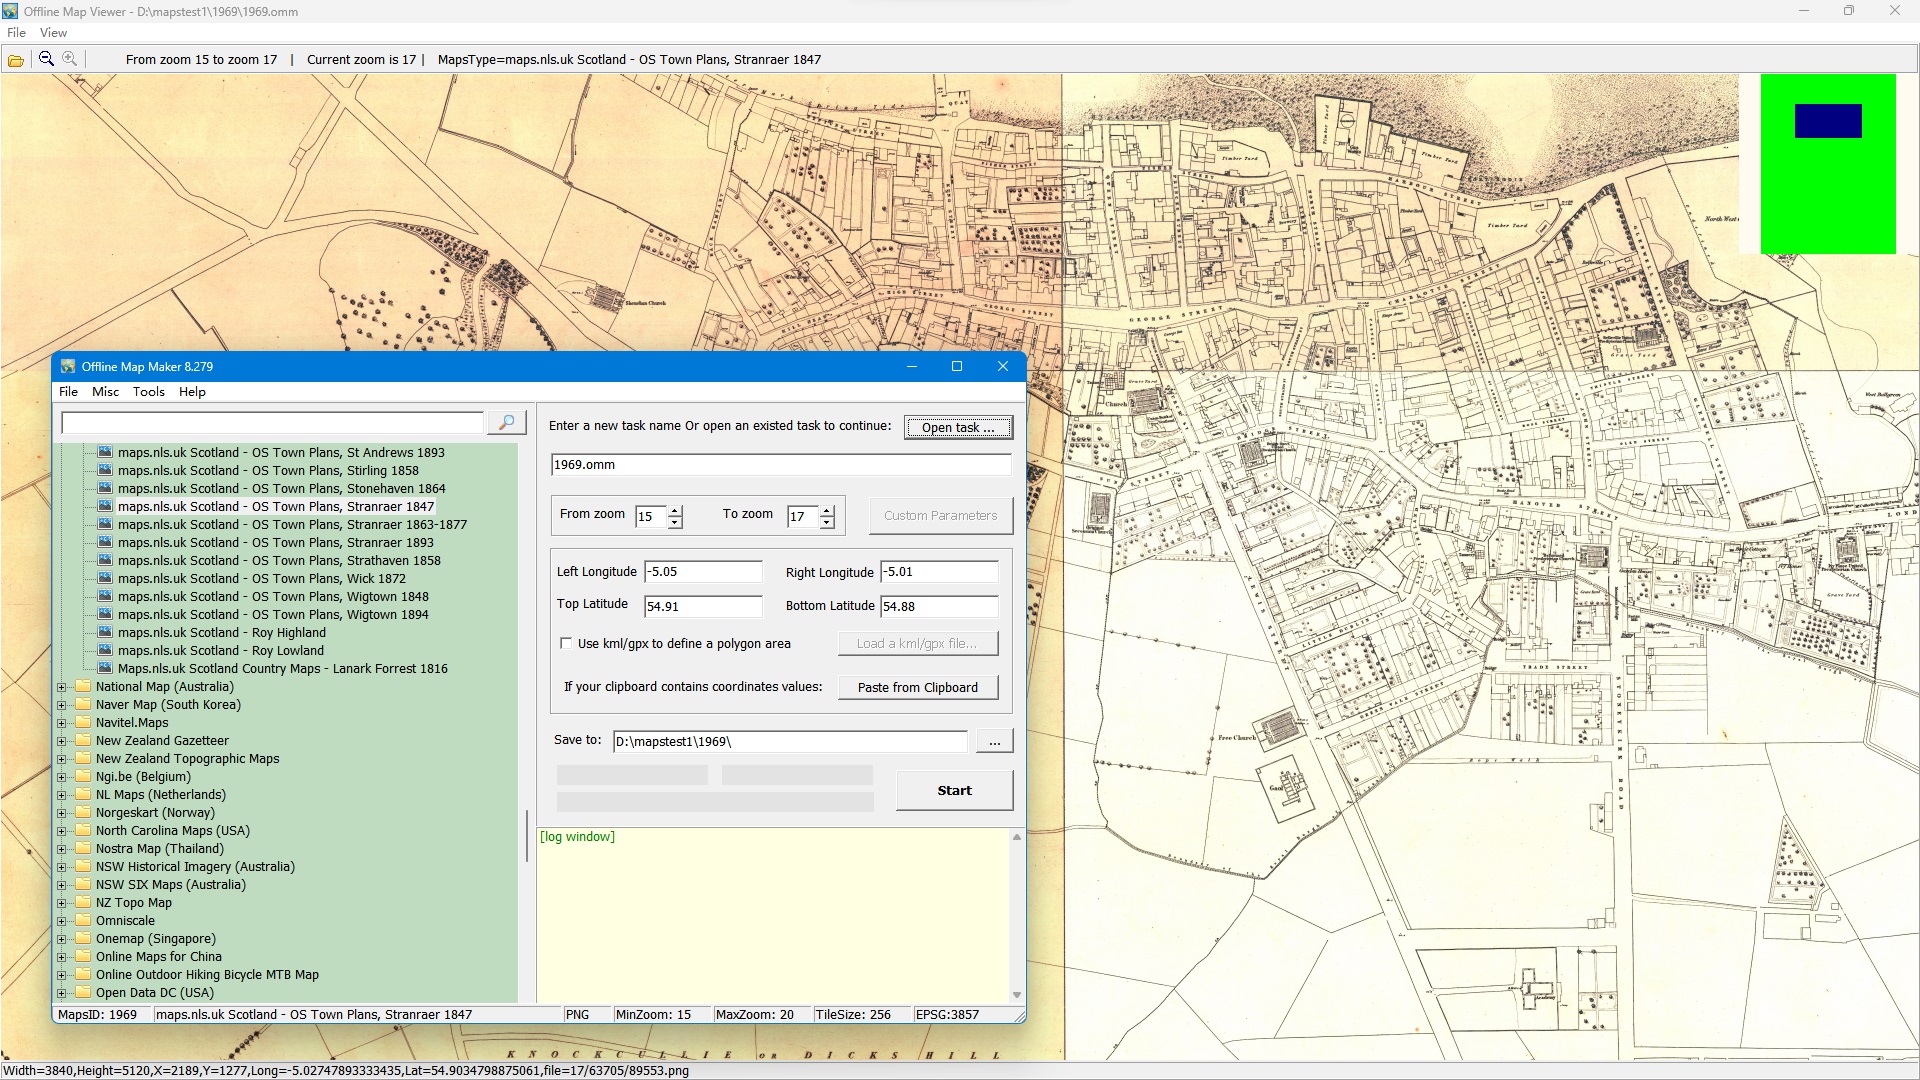Image resolution: width=1920 pixels, height=1080 pixels.
Task: Browse for the Save to folder
Action: (x=994, y=742)
